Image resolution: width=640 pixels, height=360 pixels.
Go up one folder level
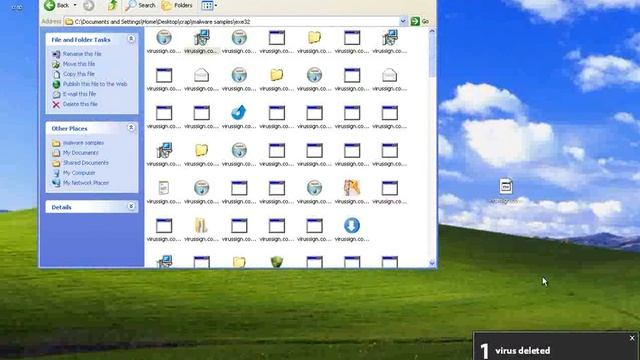point(113,5)
